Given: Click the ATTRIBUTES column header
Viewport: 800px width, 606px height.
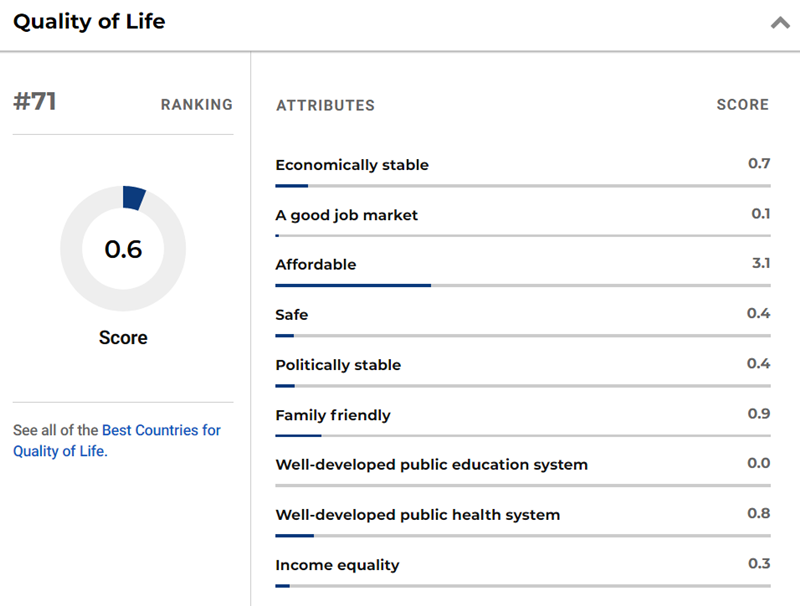Looking at the screenshot, I should tap(325, 105).
